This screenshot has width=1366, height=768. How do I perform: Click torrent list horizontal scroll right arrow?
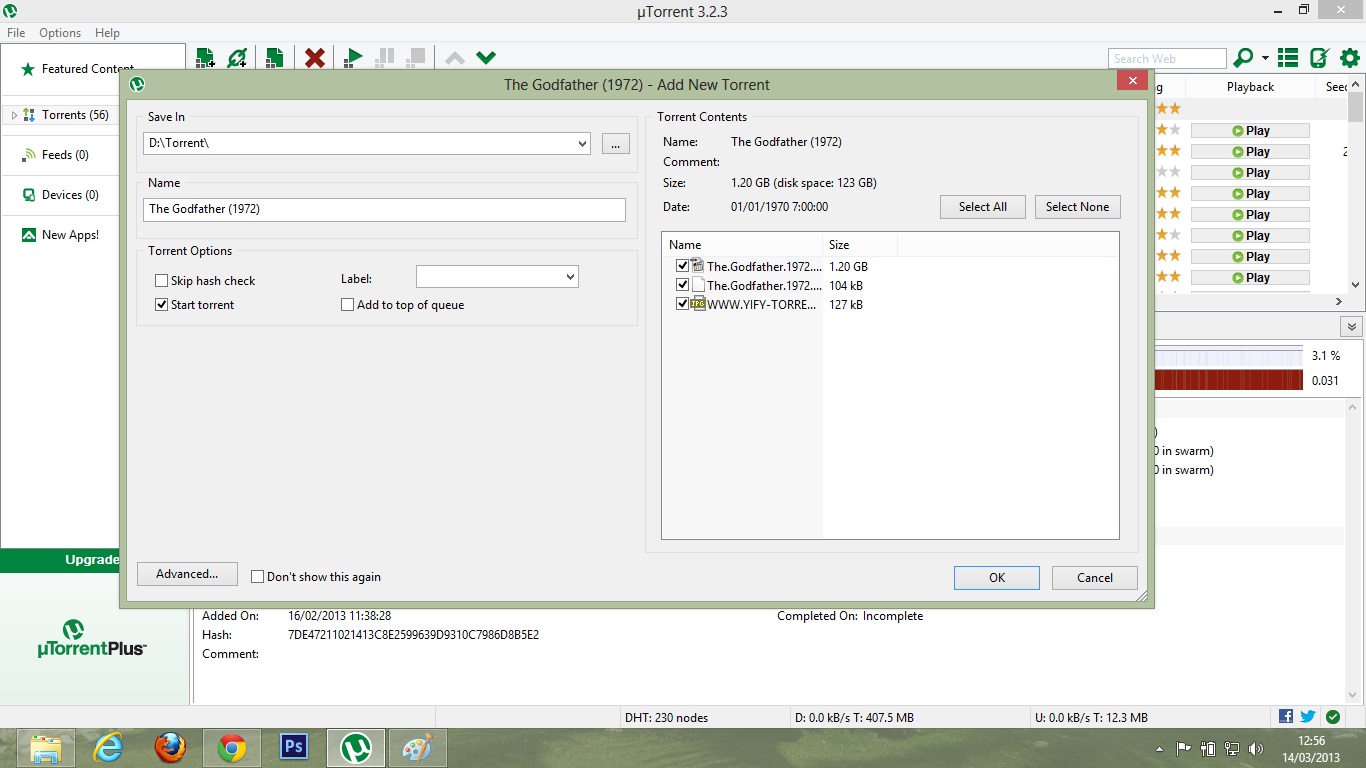[1340, 301]
